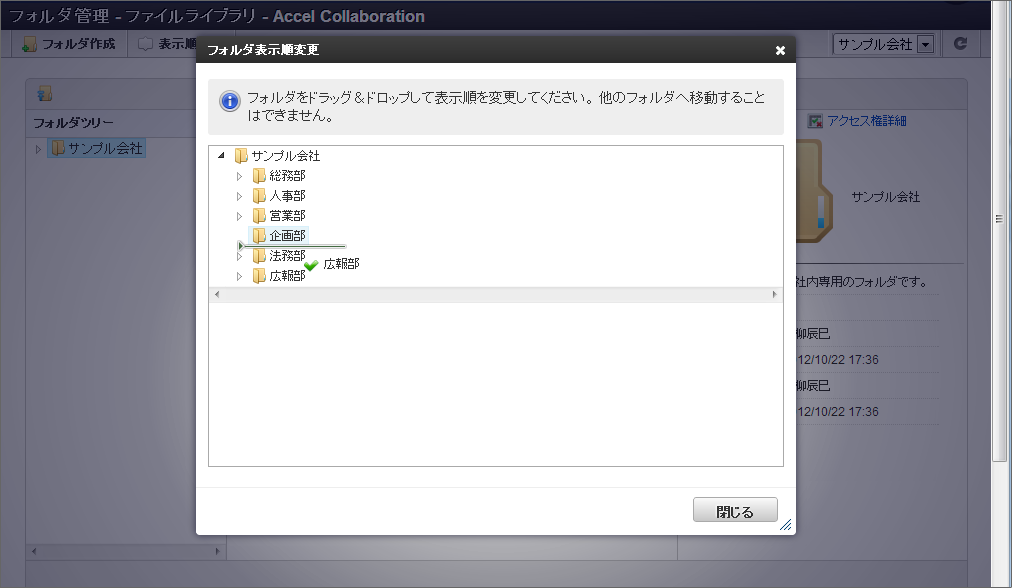The height and width of the screenshot is (588, 1012).
Task: Expand the 人事部 folder node
Action: 239,196
